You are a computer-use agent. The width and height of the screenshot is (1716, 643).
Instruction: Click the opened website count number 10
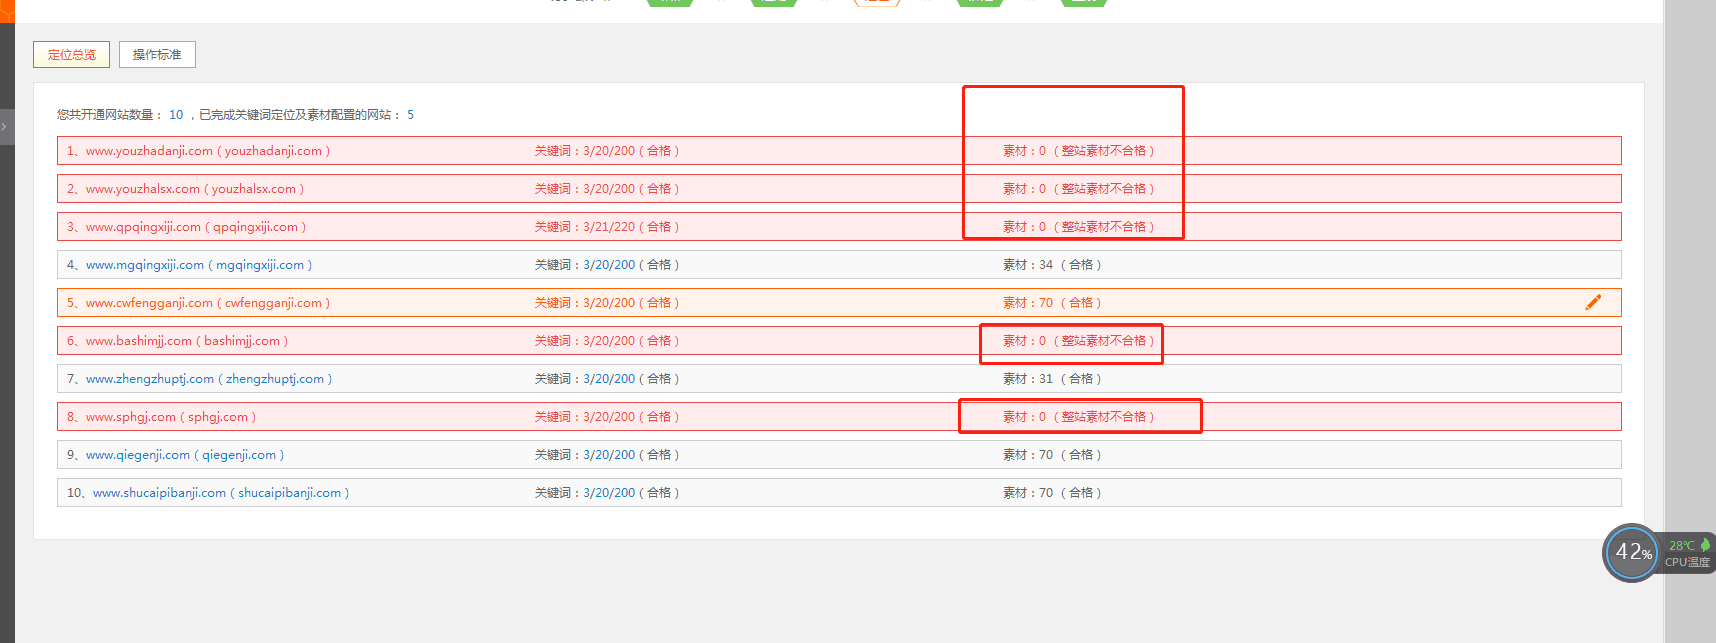[176, 115]
